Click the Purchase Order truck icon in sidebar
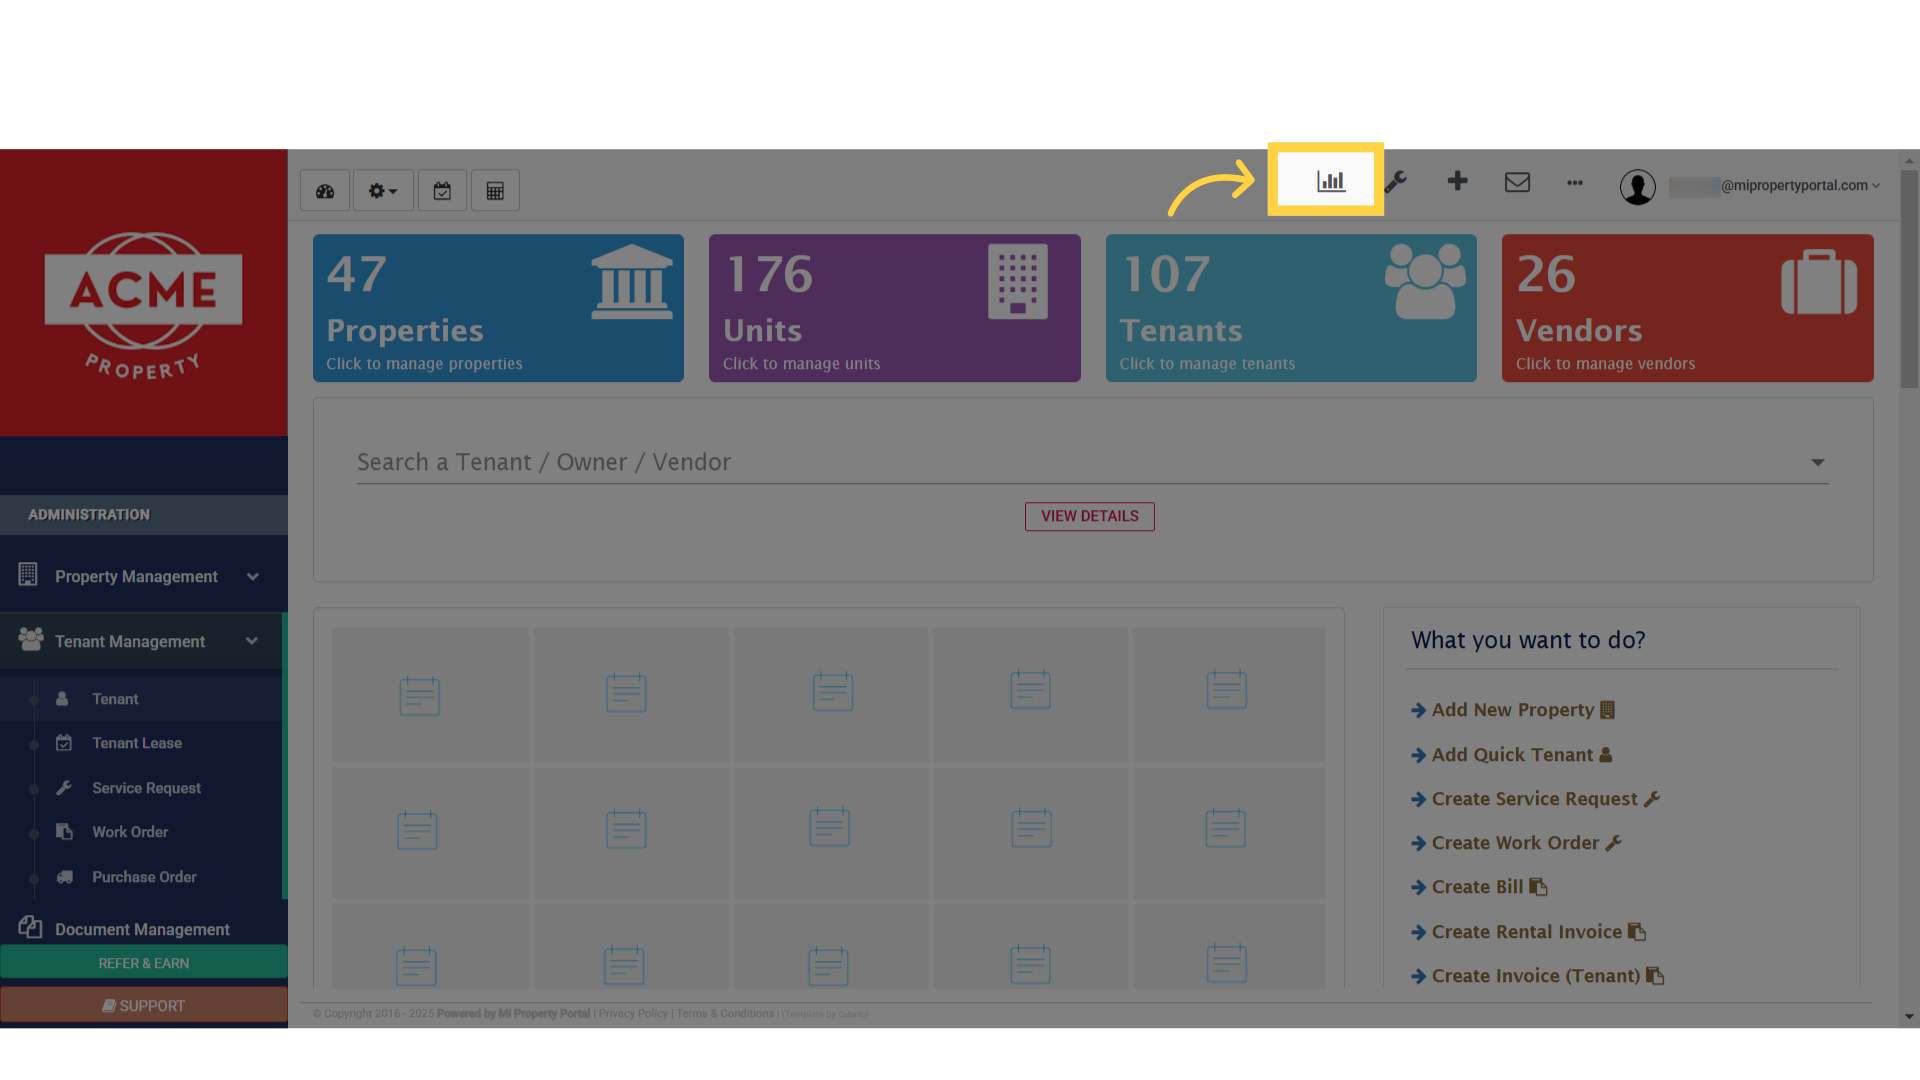 65,877
